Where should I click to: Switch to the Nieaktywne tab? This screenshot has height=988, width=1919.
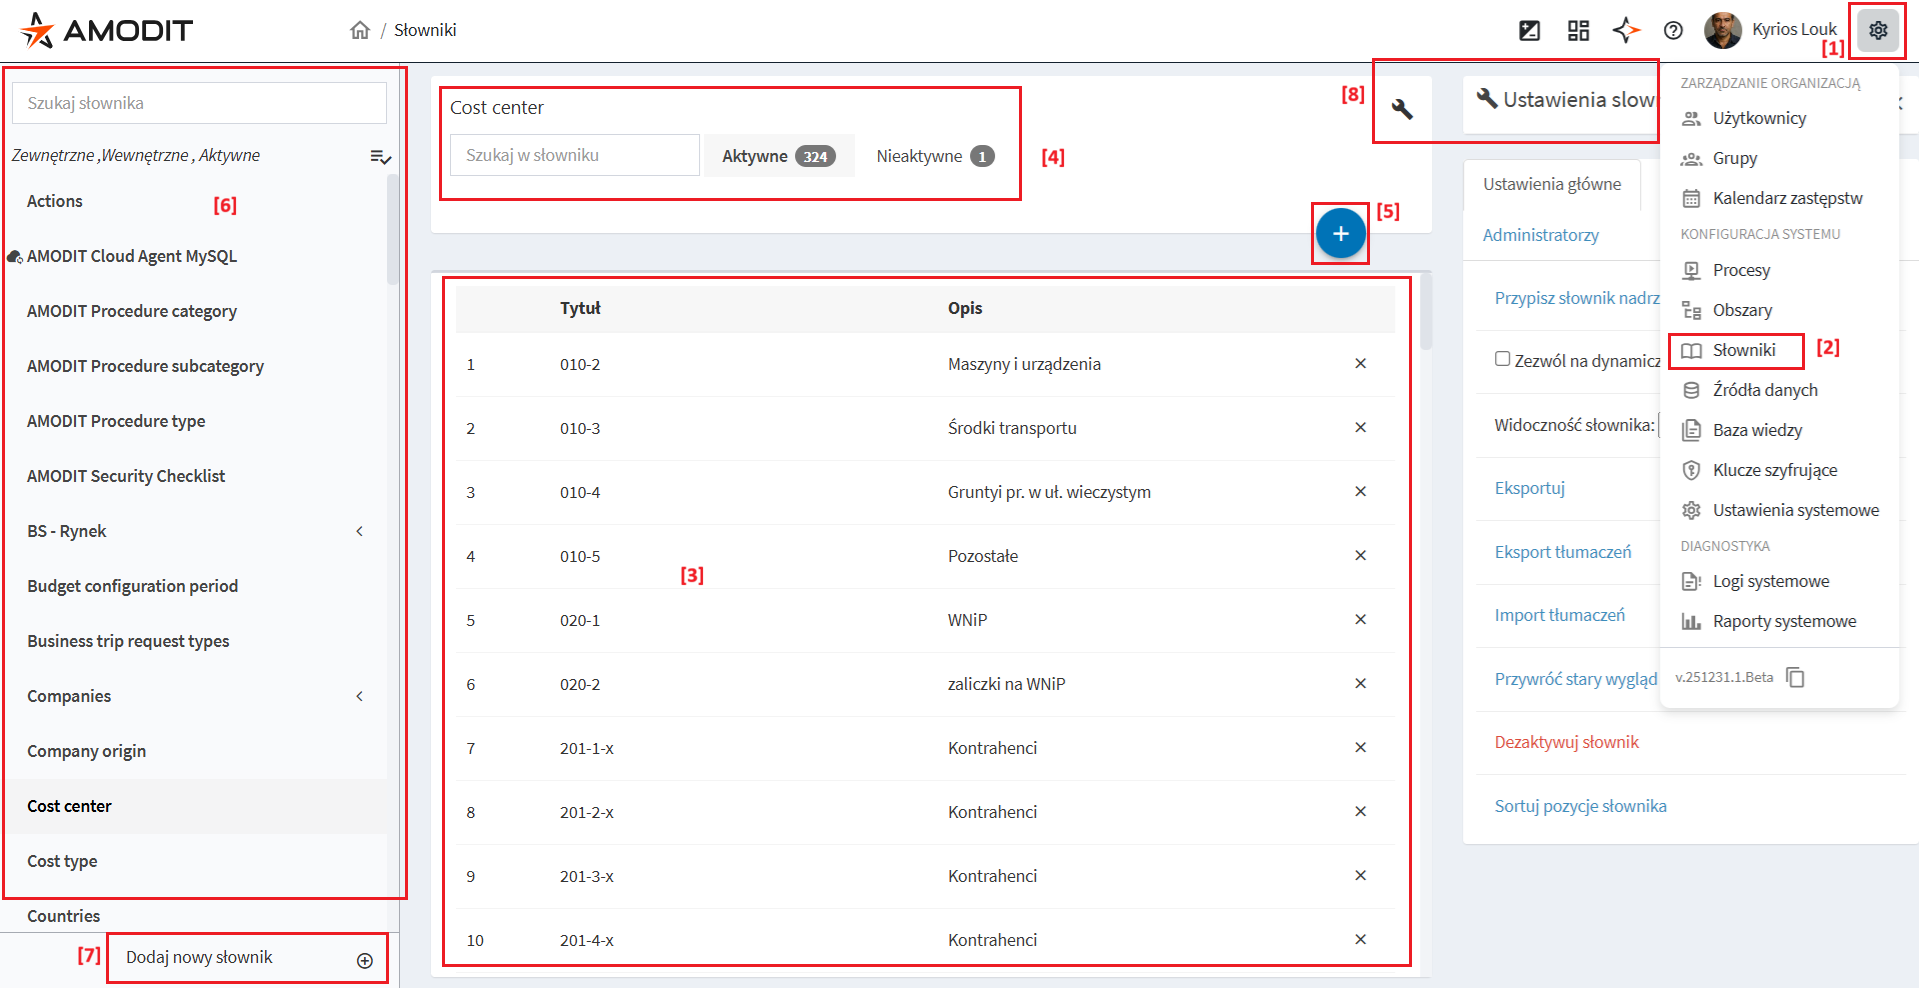tap(934, 156)
